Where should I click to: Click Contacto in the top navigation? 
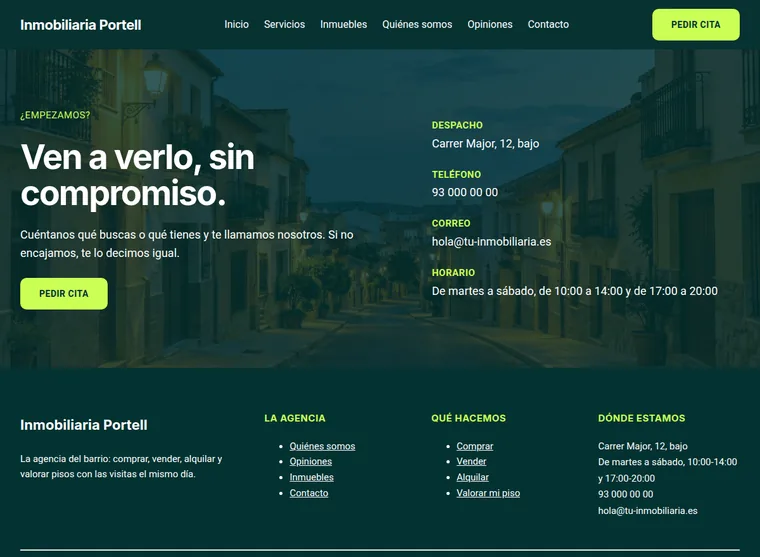click(x=548, y=24)
